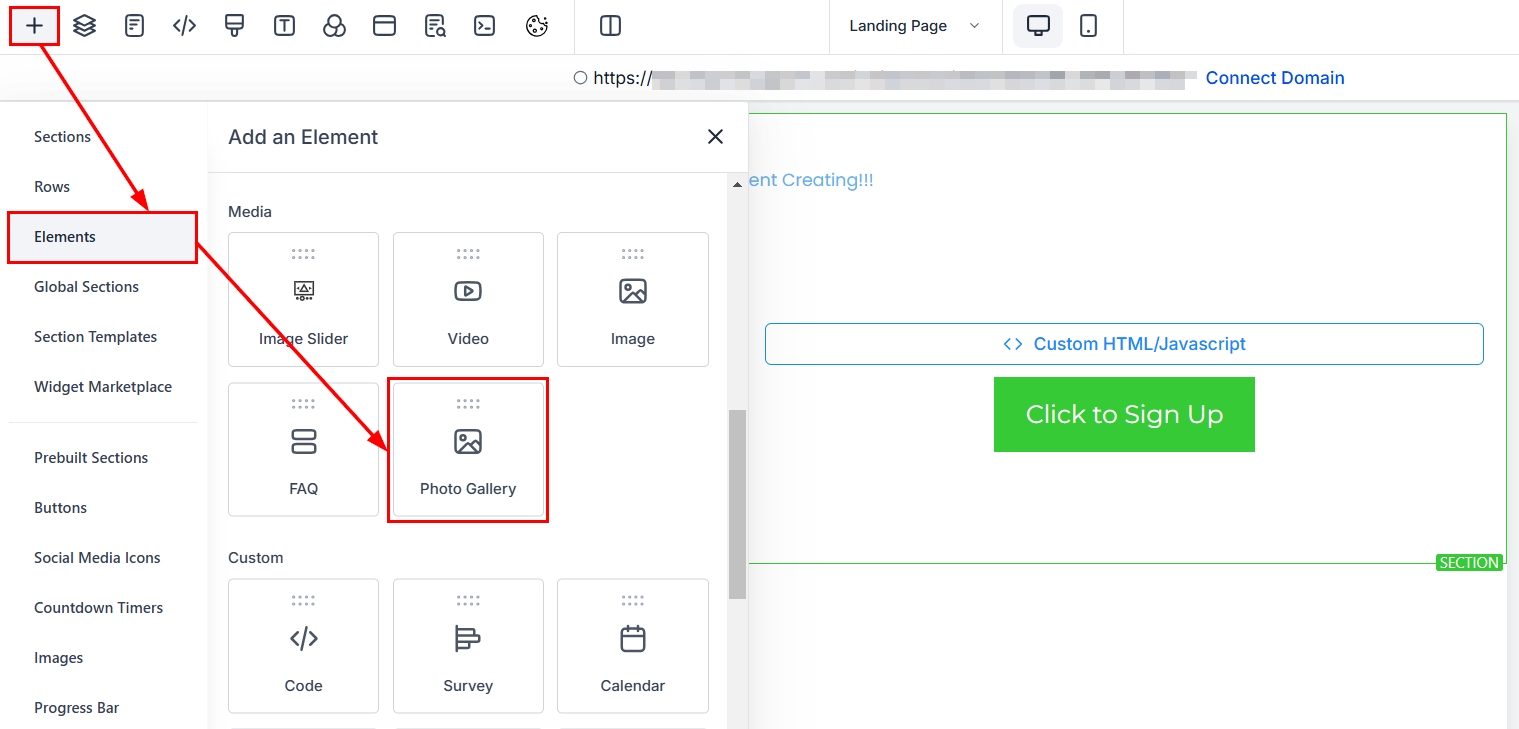Viewport: 1519px width, 729px height.
Task: Open Section Templates in left menu
Action: 95,337
